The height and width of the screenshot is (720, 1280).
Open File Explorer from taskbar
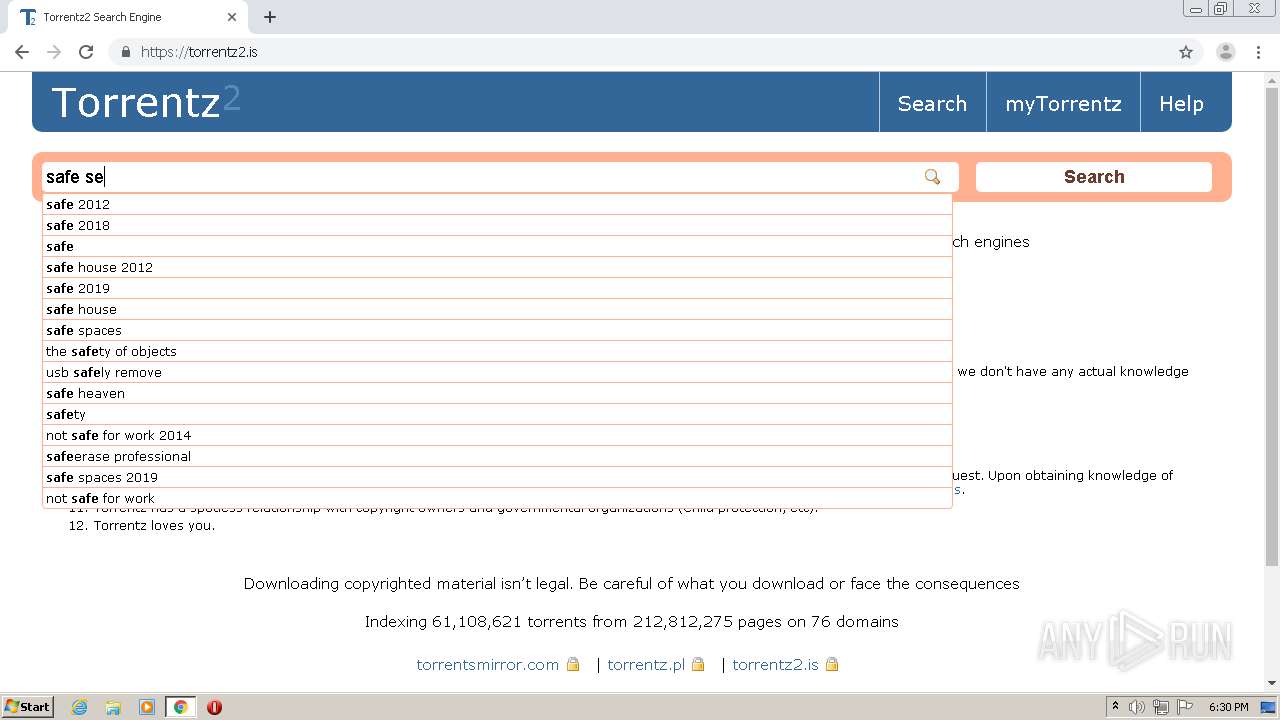113,707
